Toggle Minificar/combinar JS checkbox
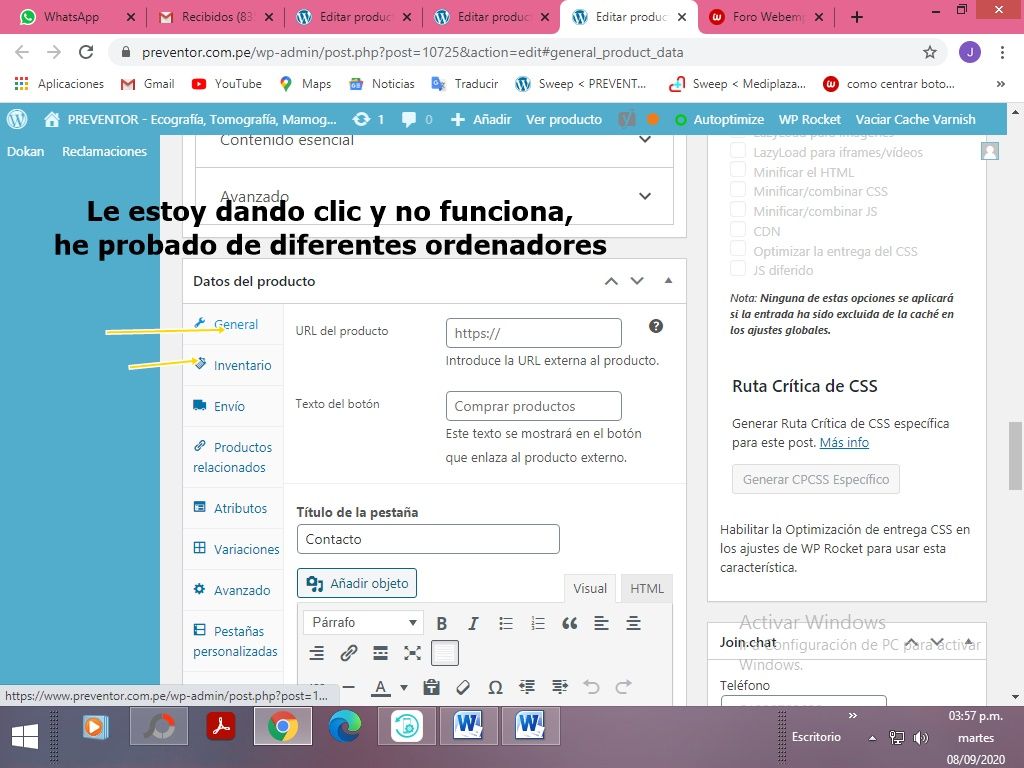Viewport: 1024px width, 768px height. coord(737,210)
